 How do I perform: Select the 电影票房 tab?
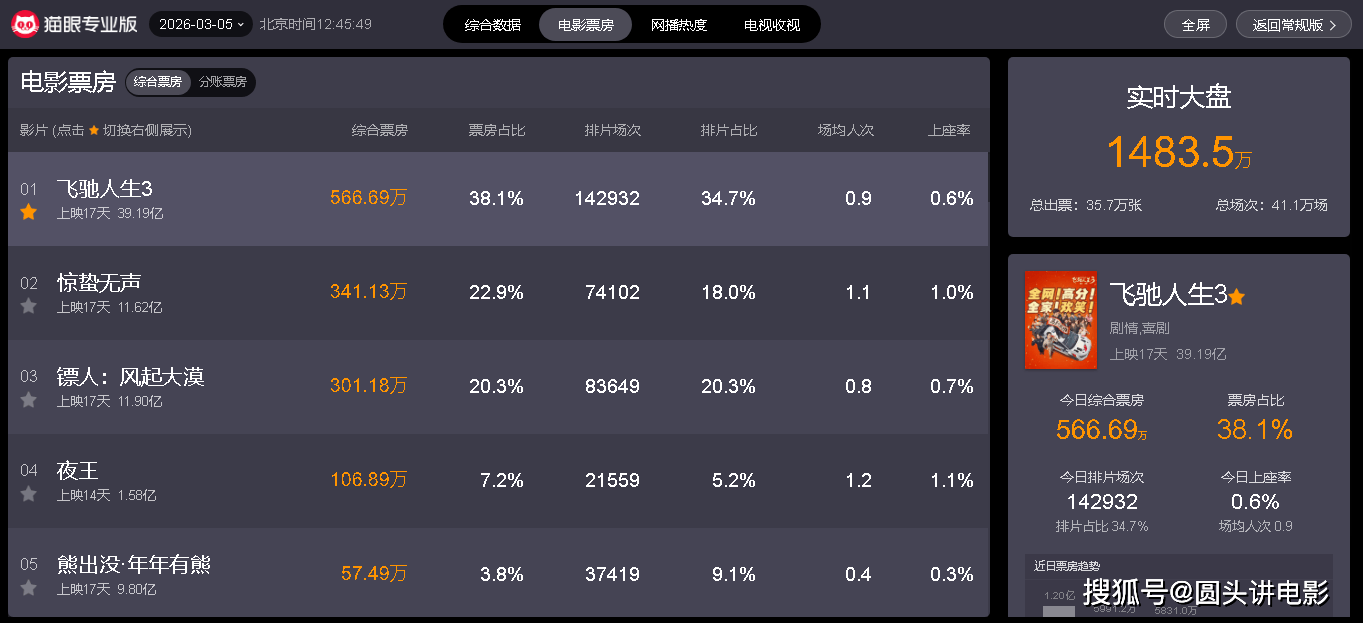[585, 25]
